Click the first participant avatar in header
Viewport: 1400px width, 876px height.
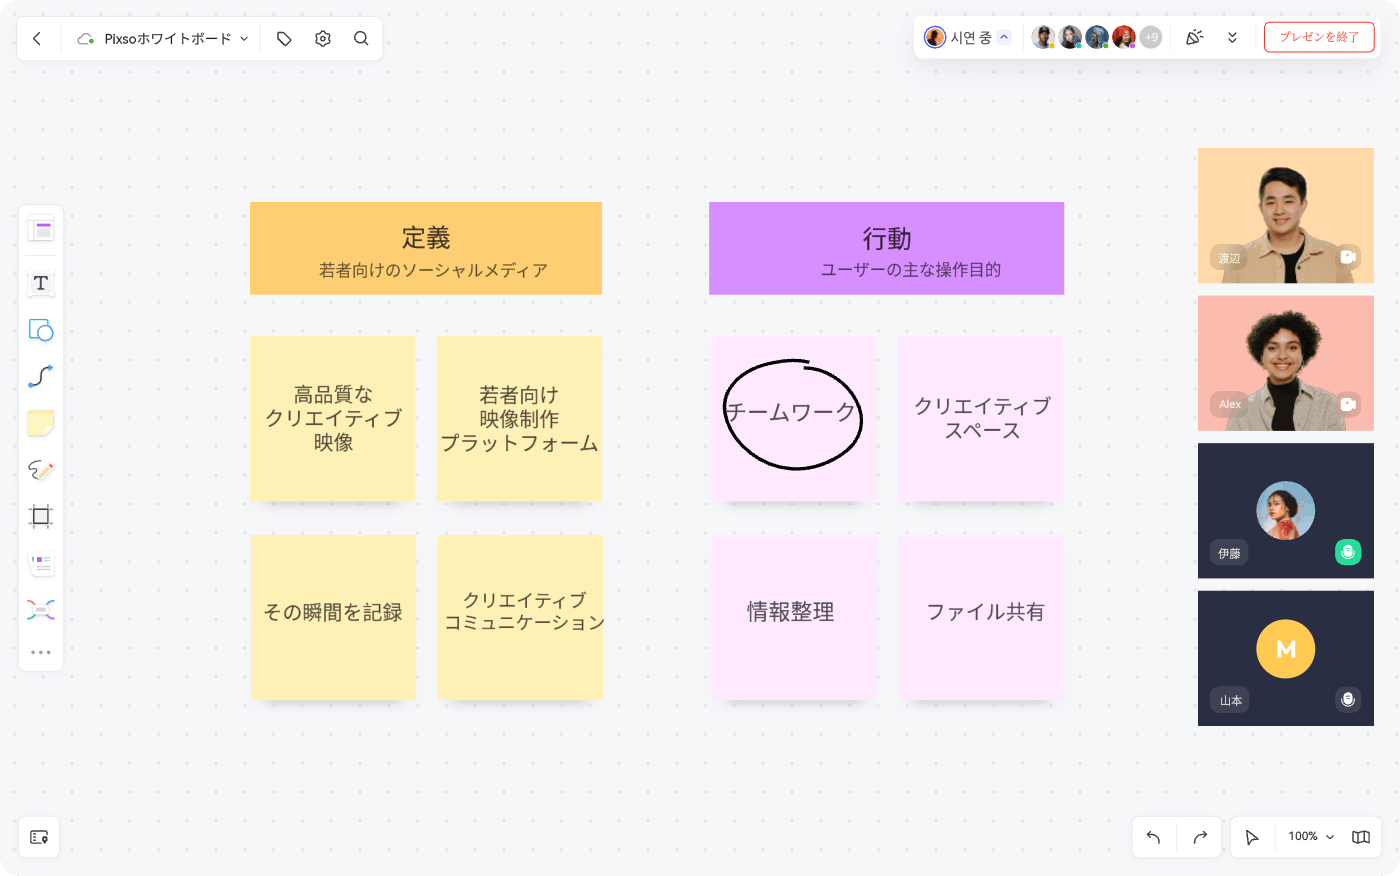1043,37
